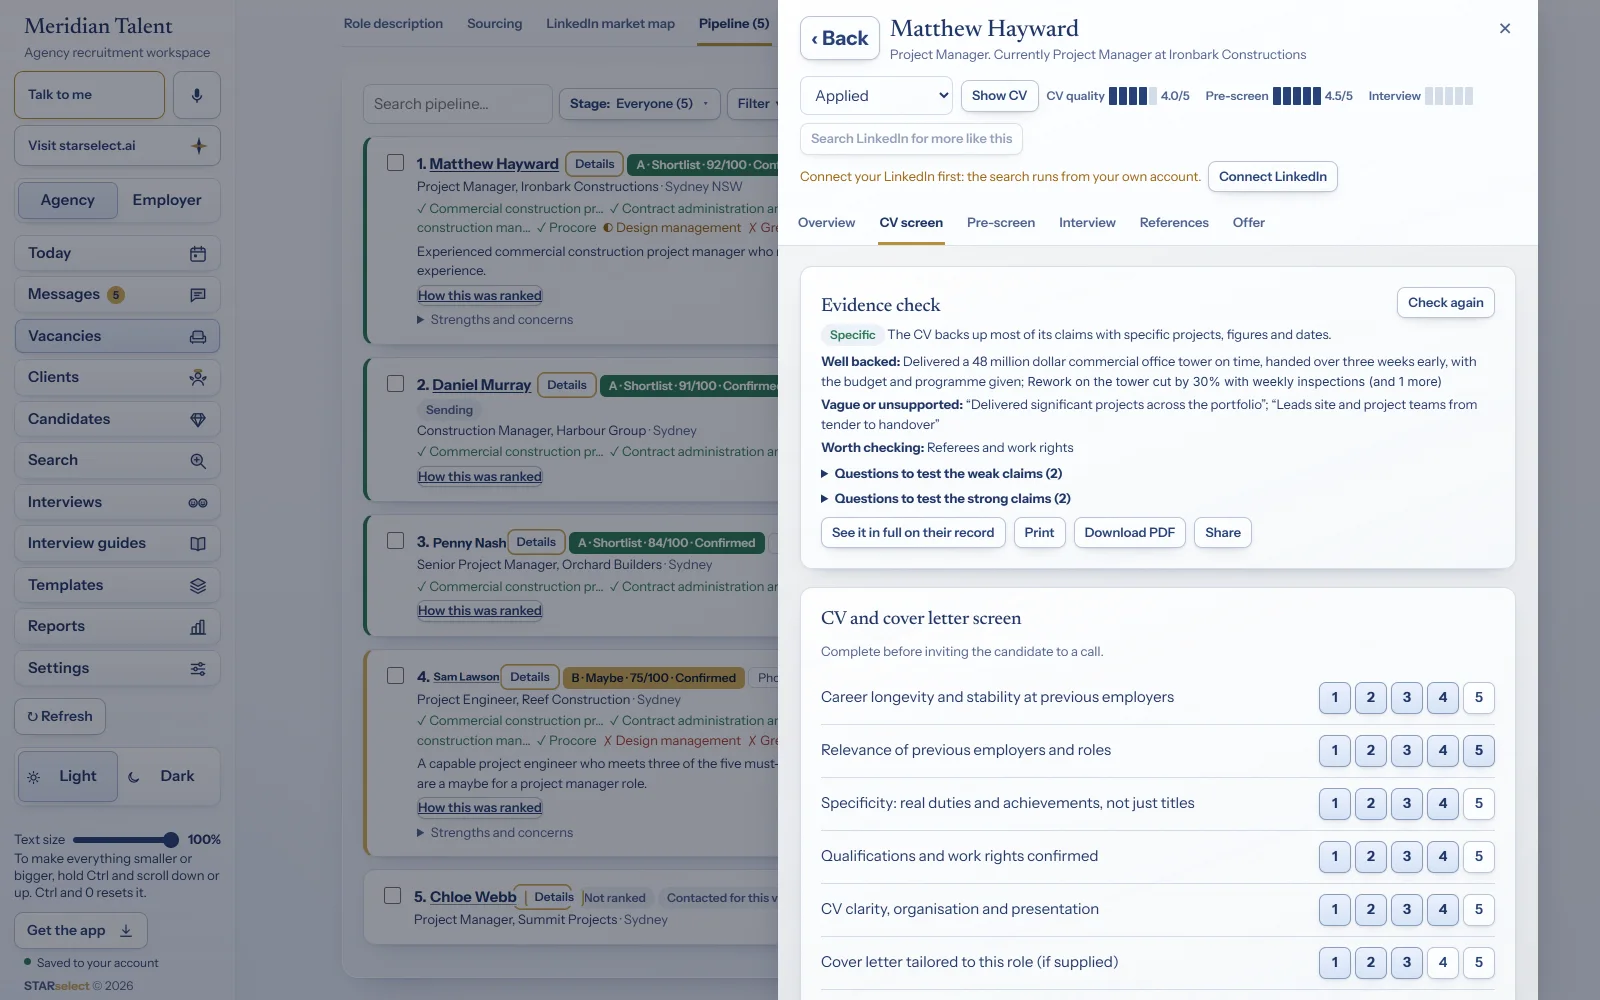The height and width of the screenshot is (1000, 1600).
Task: Close the Matthew Hayward panel with X
Action: pyautogui.click(x=1505, y=28)
